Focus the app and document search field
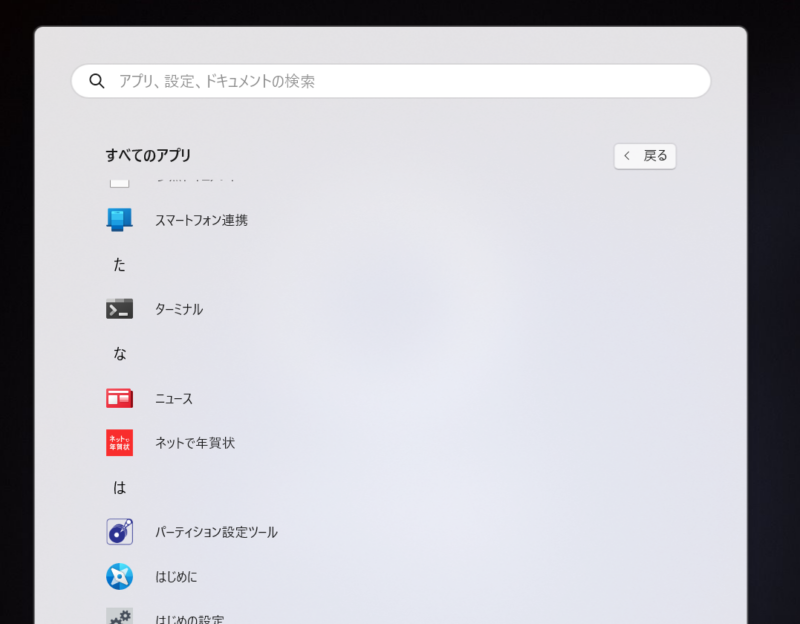 391,81
